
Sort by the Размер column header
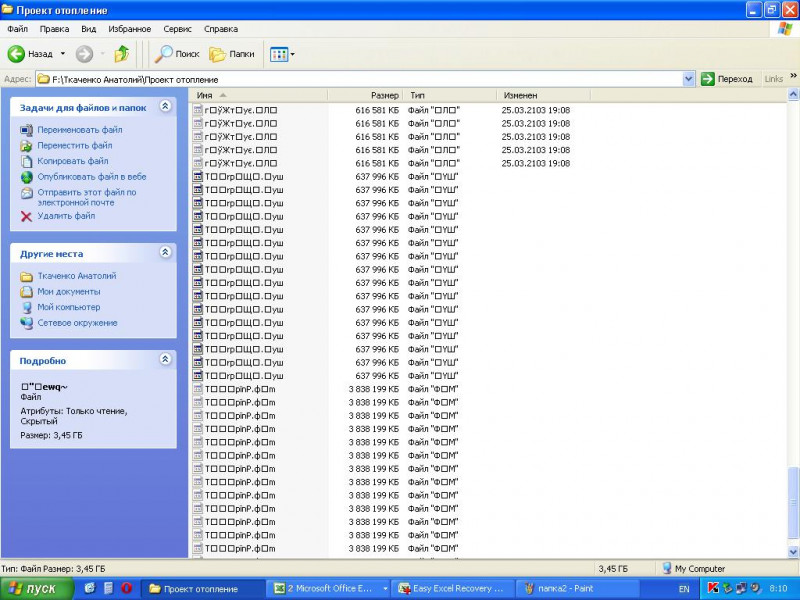pyautogui.click(x=365, y=95)
